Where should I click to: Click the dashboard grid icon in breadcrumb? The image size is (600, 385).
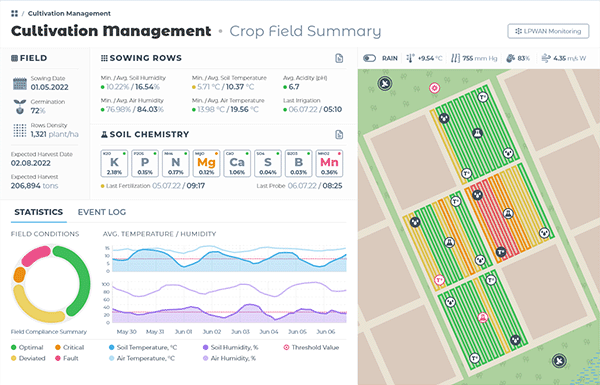[15, 13]
